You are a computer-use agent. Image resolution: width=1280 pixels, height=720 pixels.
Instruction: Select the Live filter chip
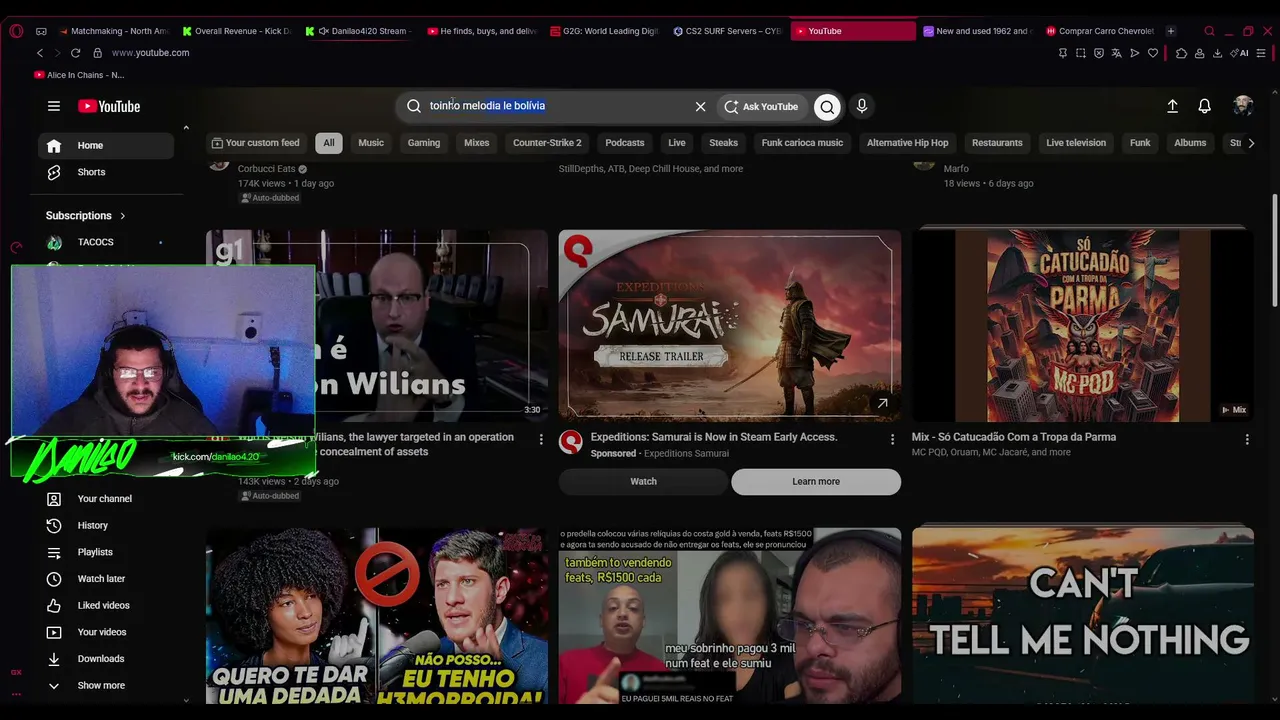click(x=677, y=143)
